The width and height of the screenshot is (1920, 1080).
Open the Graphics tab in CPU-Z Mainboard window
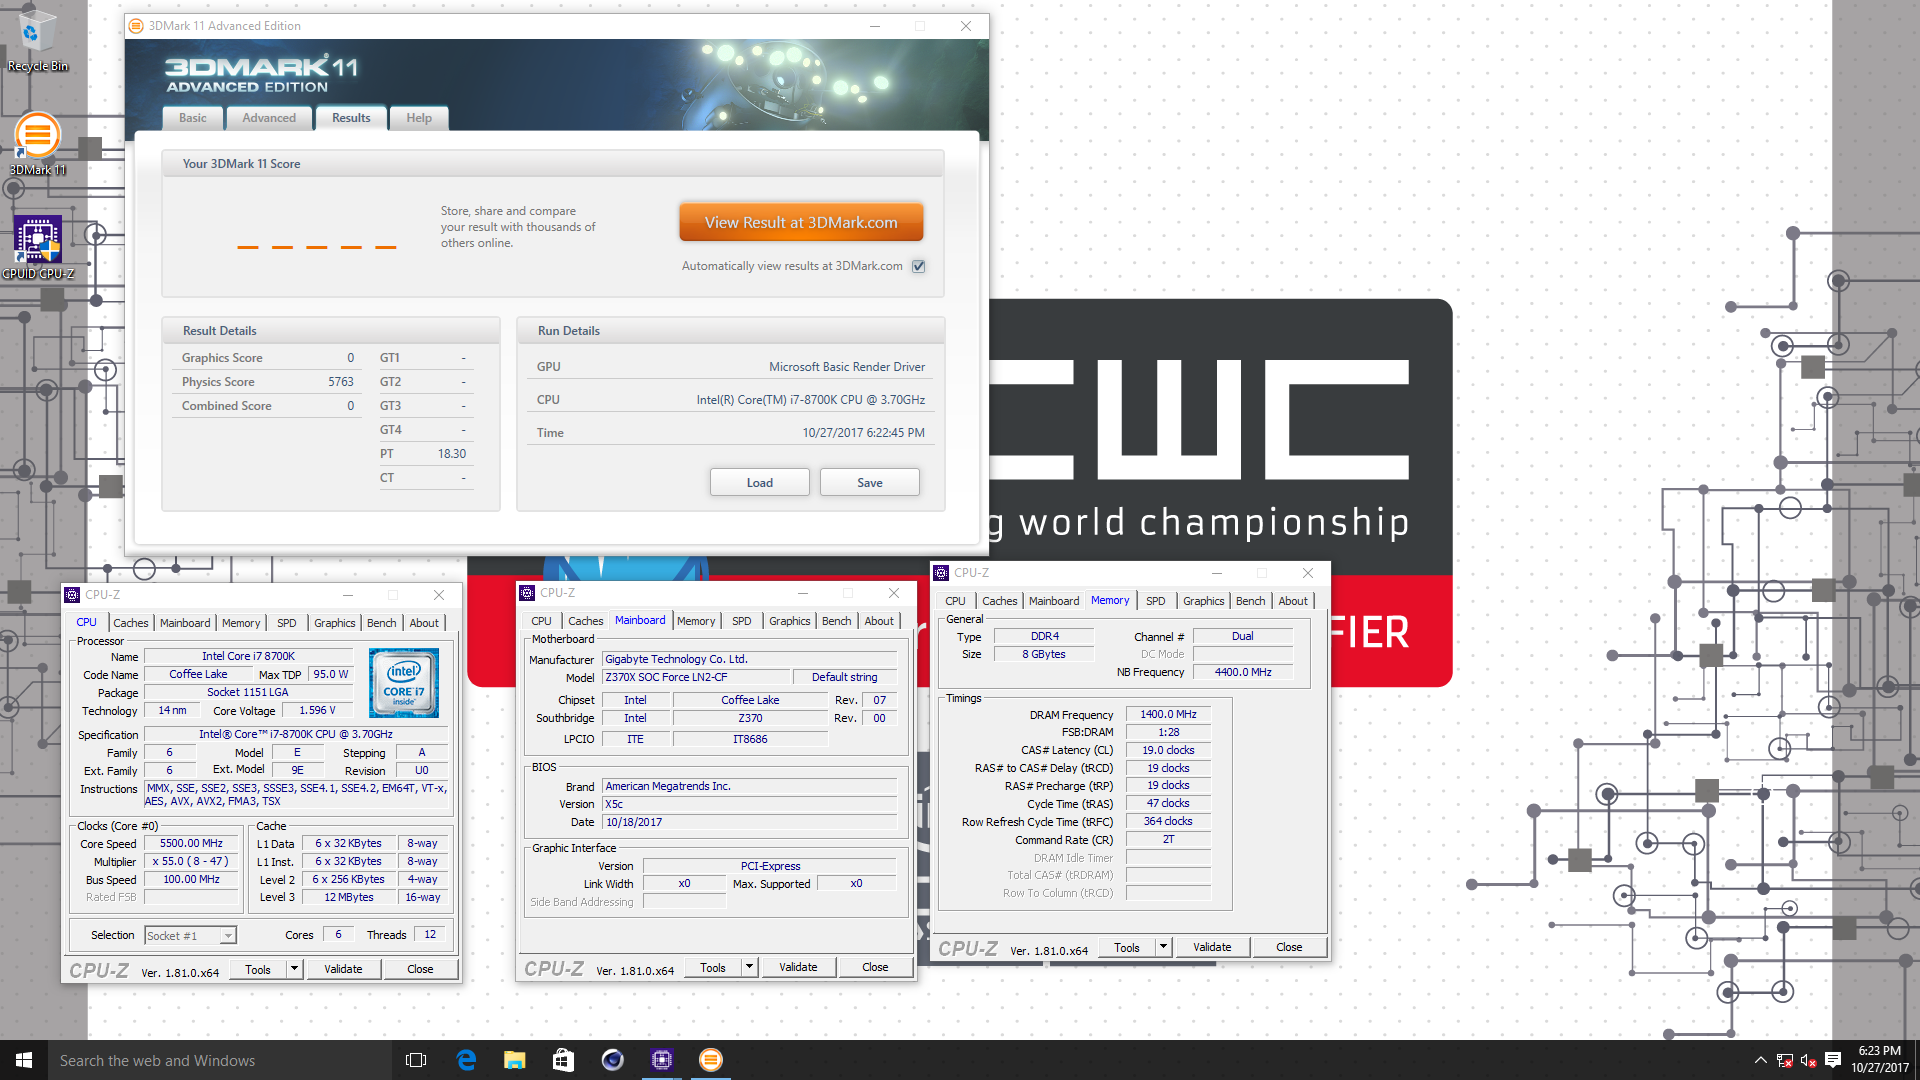[x=790, y=621]
